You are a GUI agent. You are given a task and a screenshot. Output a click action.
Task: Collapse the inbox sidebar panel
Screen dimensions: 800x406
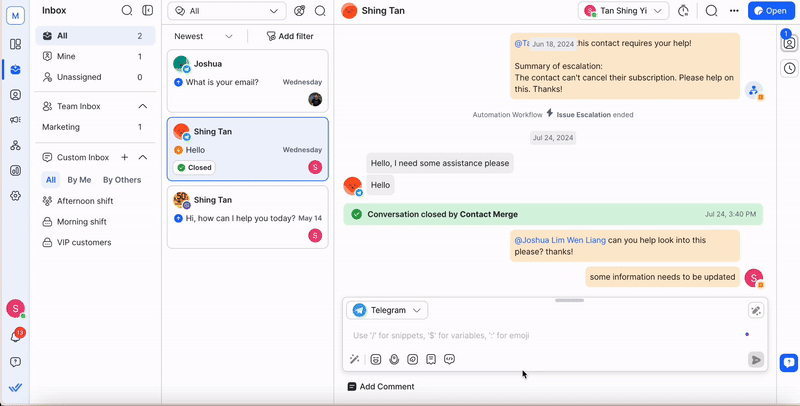(x=148, y=11)
